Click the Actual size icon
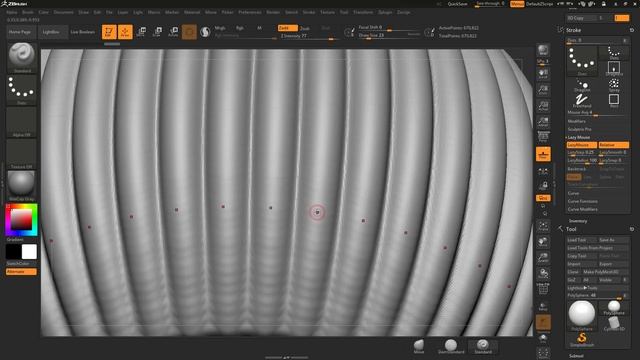The image size is (640, 360). tap(543, 106)
